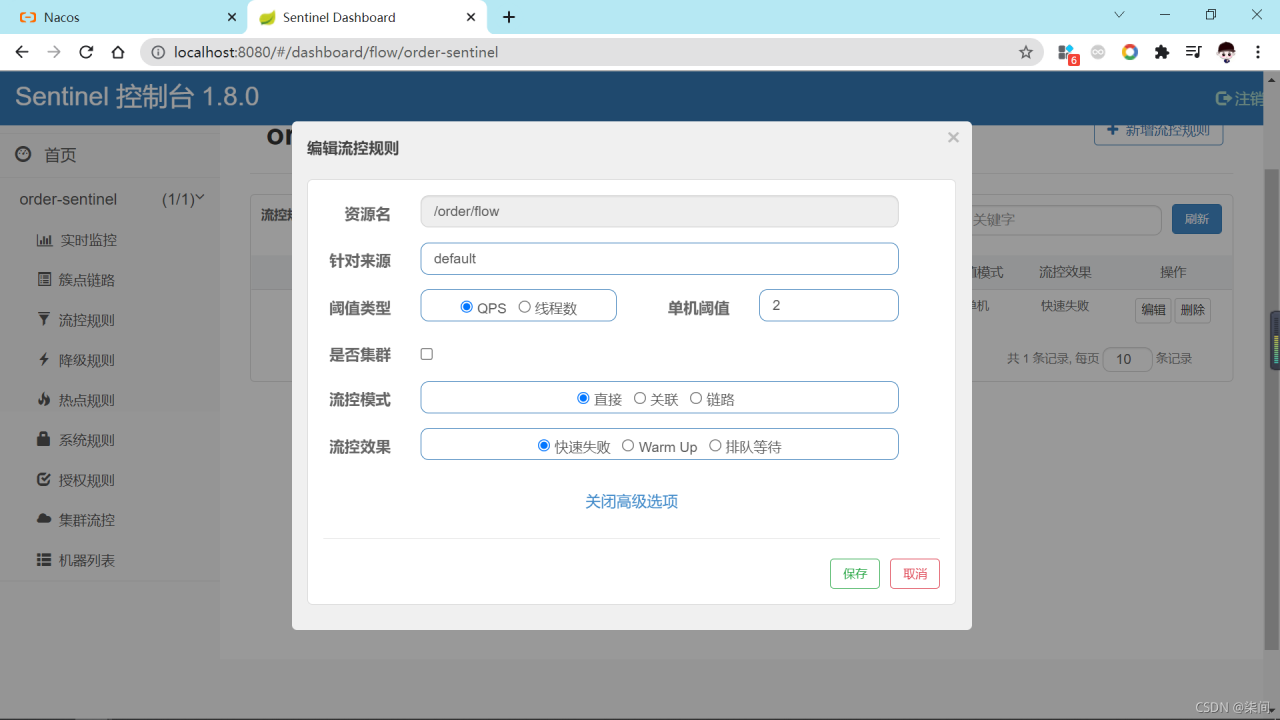Open 首页 in the sidebar
1280x720 pixels.
coord(46,155)
